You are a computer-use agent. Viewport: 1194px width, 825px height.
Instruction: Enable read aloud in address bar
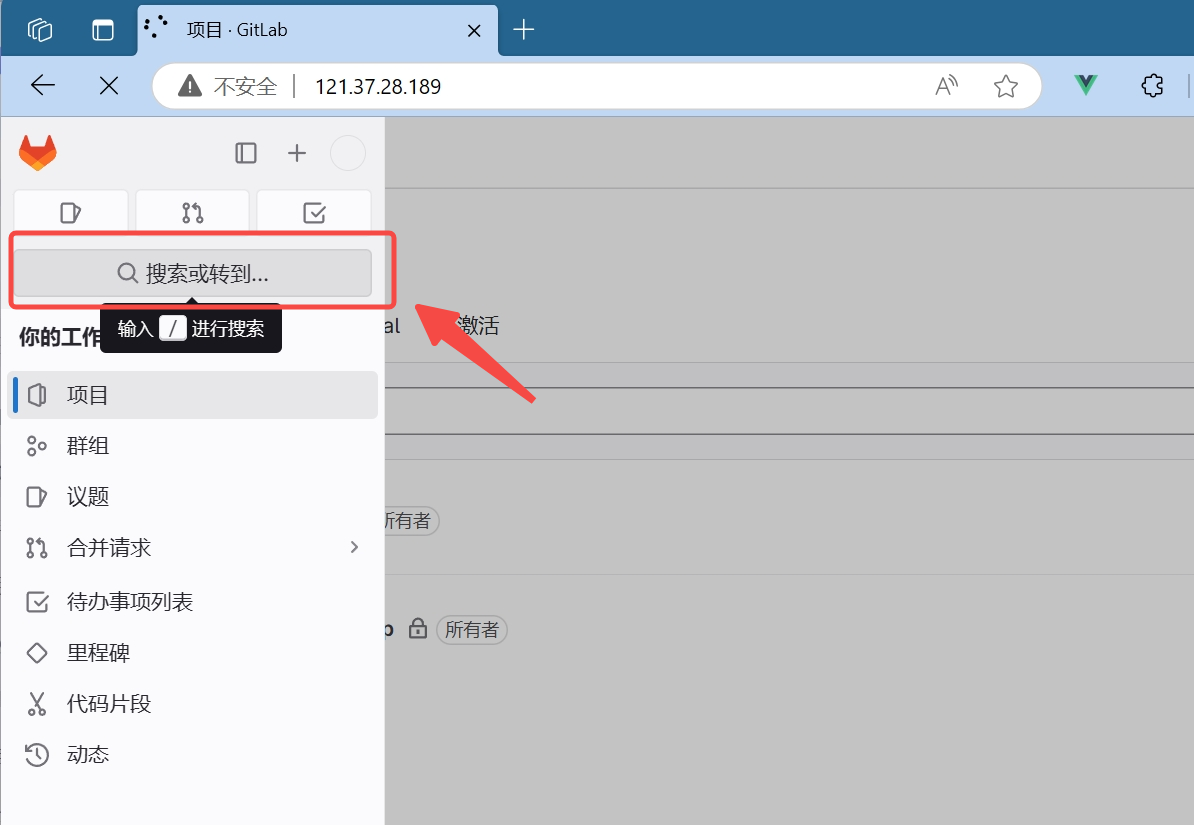[x=947, y=86]
